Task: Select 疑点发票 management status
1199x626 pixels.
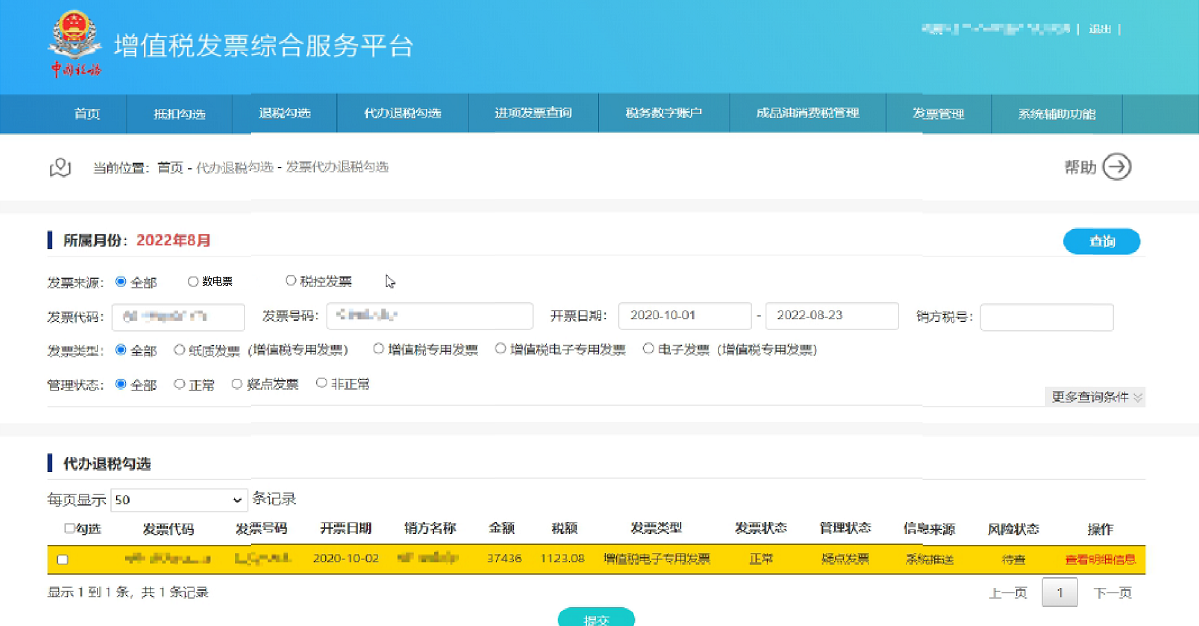Action: (x=237, y=384)
